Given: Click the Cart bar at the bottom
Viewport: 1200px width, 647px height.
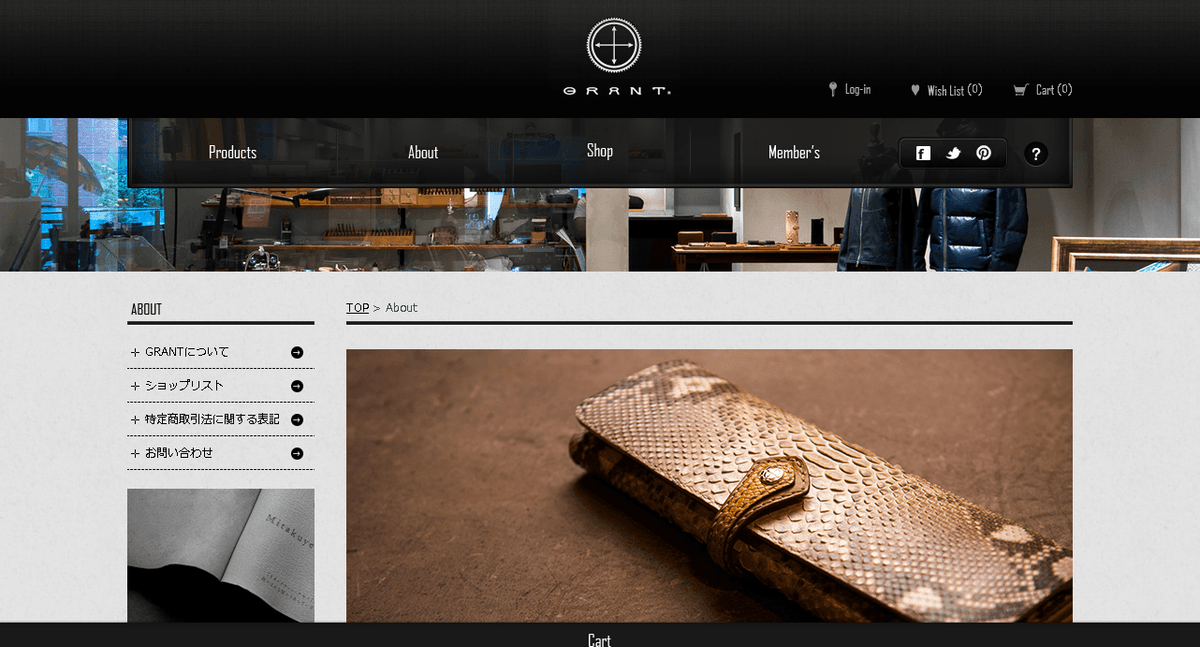Looking at the screenshot, I should pyautogui.click(x=600, y=635).
